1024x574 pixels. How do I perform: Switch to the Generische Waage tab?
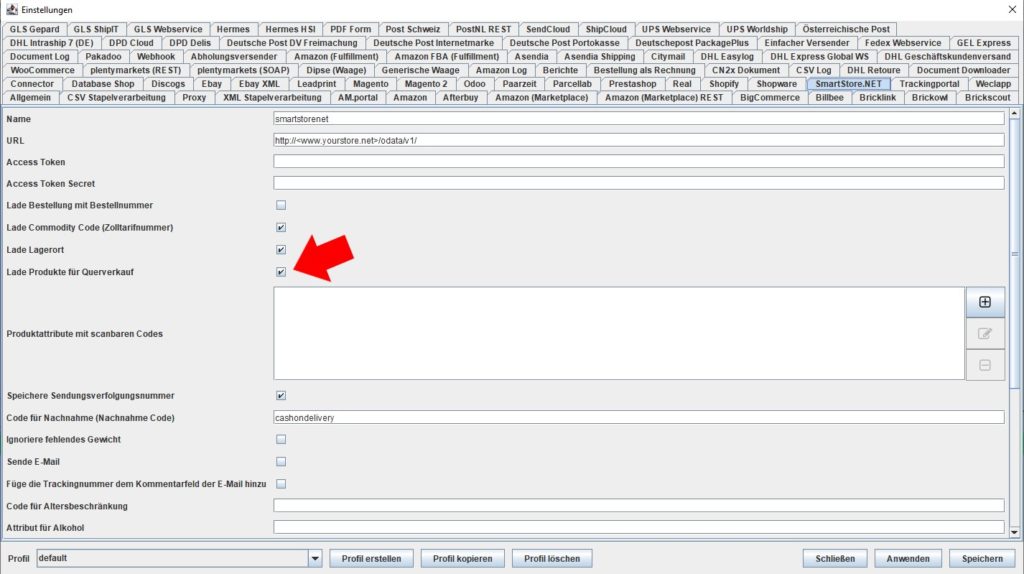click(421, 70)
